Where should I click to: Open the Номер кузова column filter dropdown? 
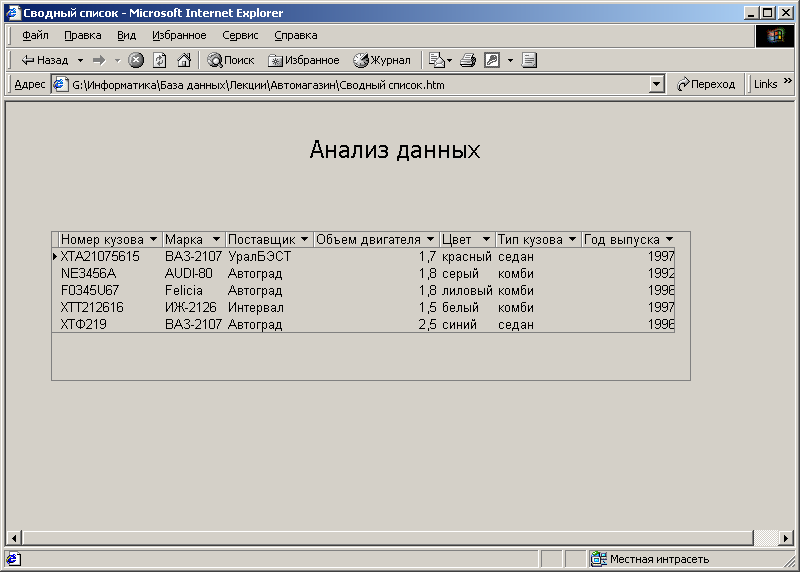(x=153, y=239)
